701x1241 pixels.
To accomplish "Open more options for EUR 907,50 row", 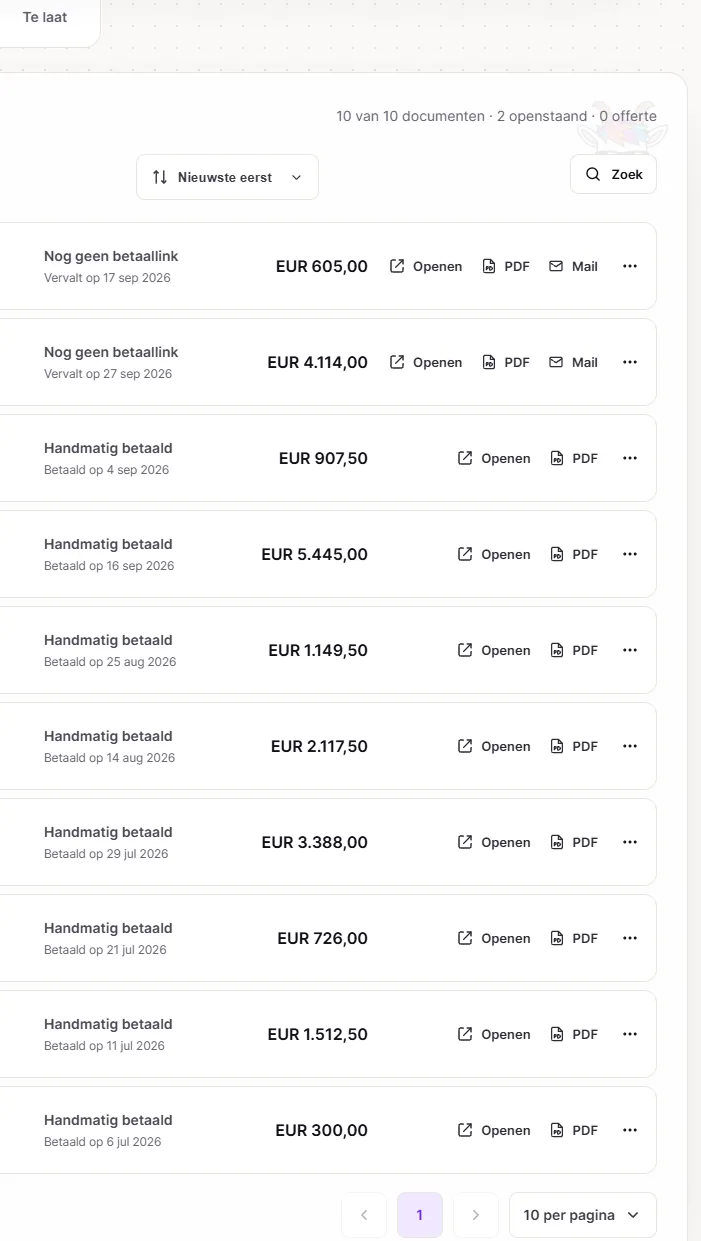I will (630, 458).
